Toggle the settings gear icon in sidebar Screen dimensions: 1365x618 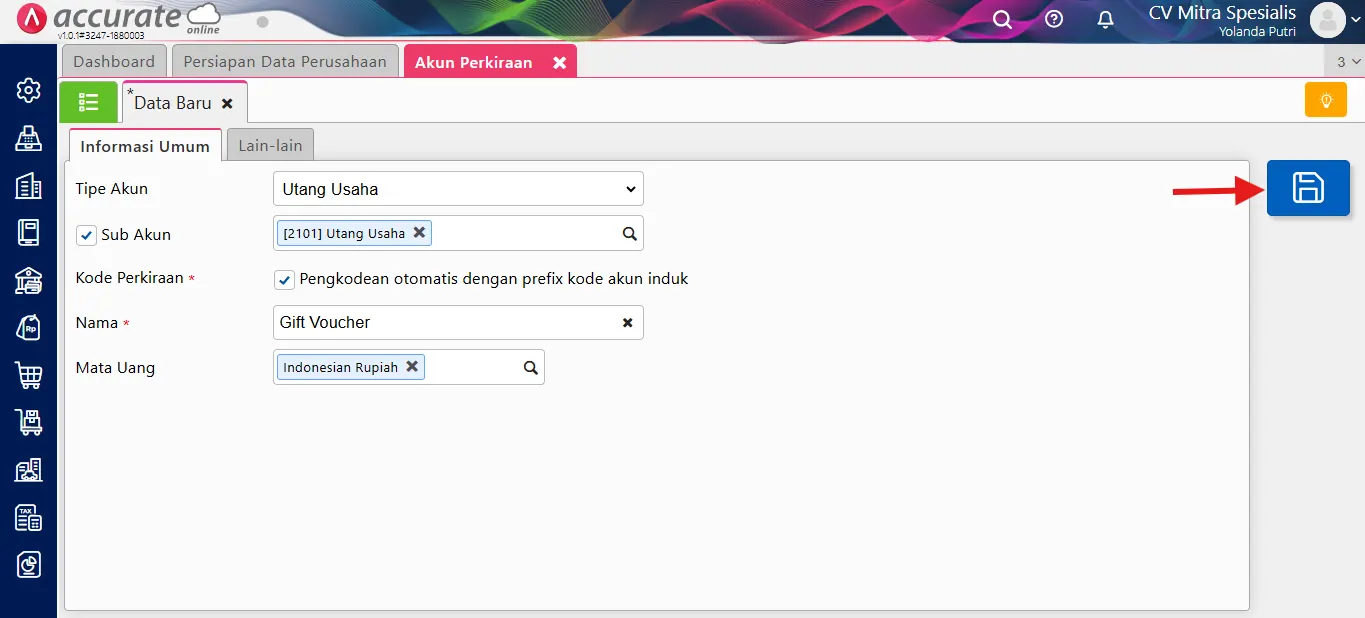tap(27, 90)
